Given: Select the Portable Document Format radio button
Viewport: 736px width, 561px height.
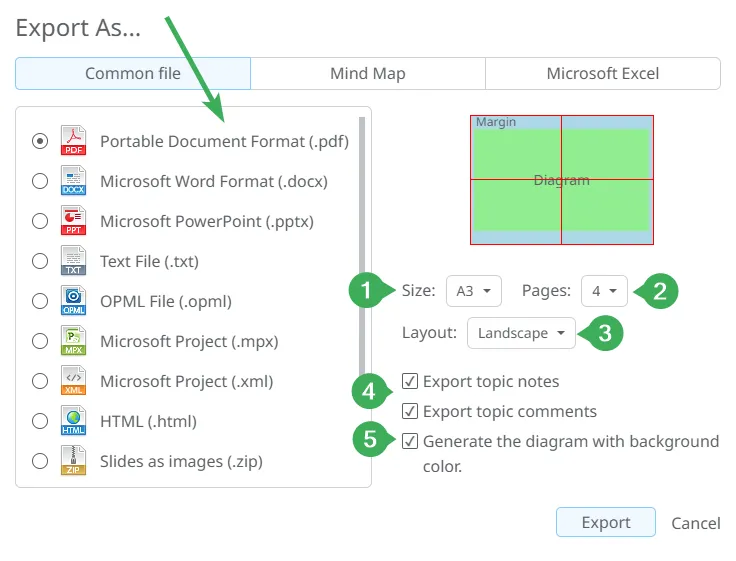Looking at the screenshot, I should pos(40,141).
